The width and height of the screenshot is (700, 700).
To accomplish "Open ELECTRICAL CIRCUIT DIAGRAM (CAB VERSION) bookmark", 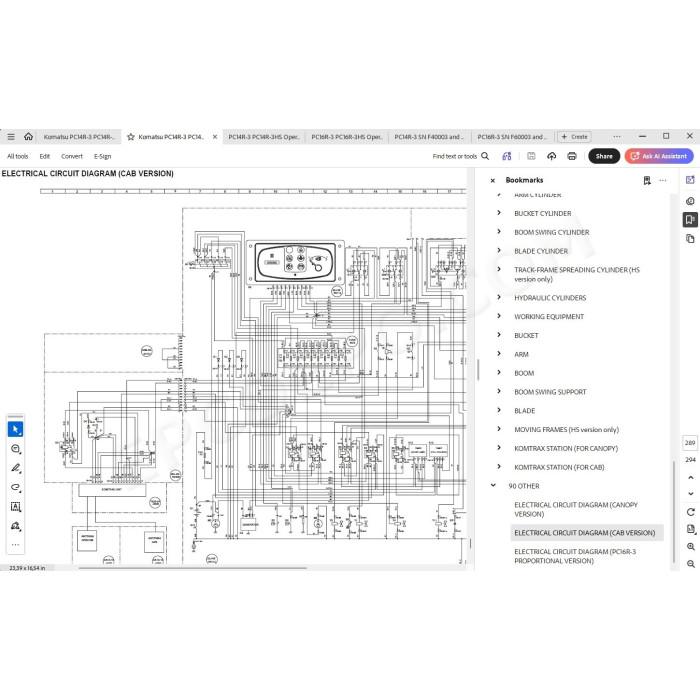I will click(585, 533).
